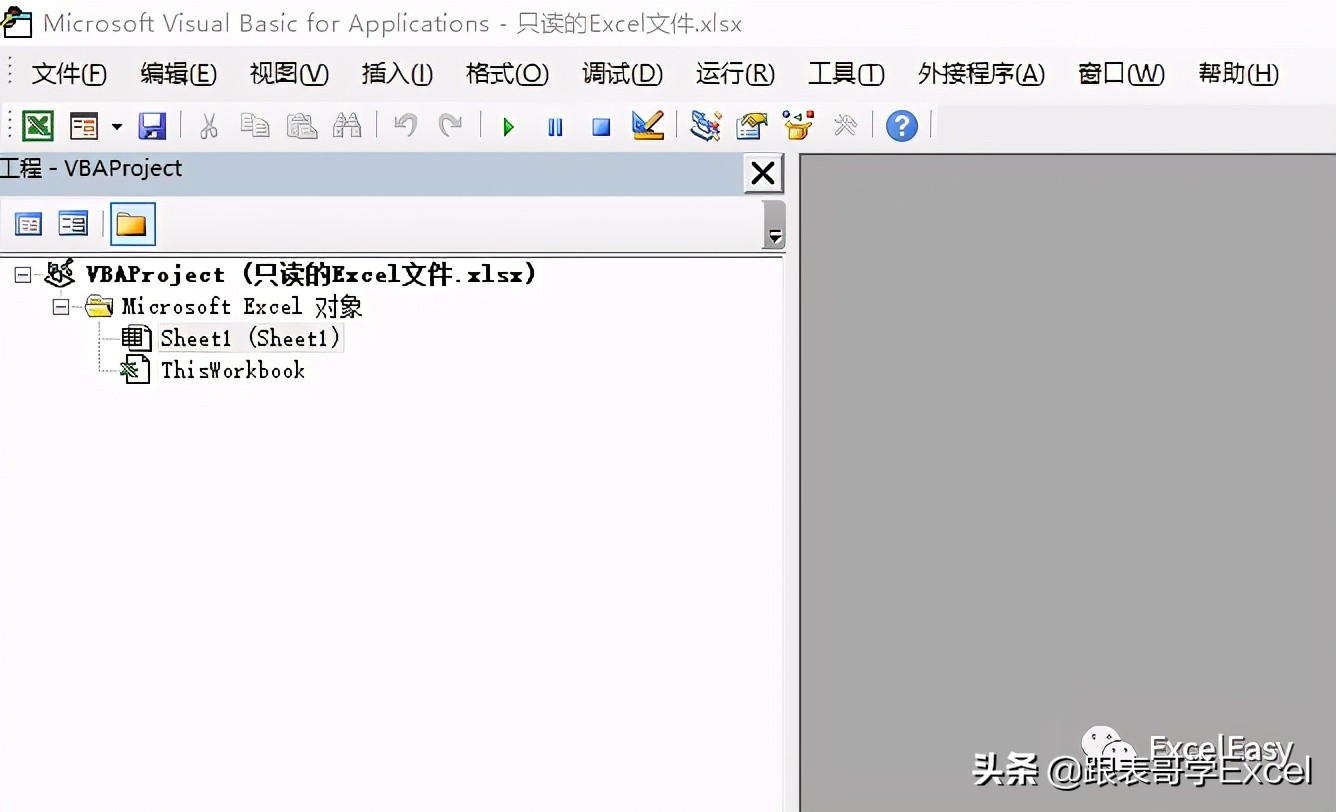This screenshot has height=812, width=1336.
Task: Click the Undo arrow icon
Action: coord(405,126)
